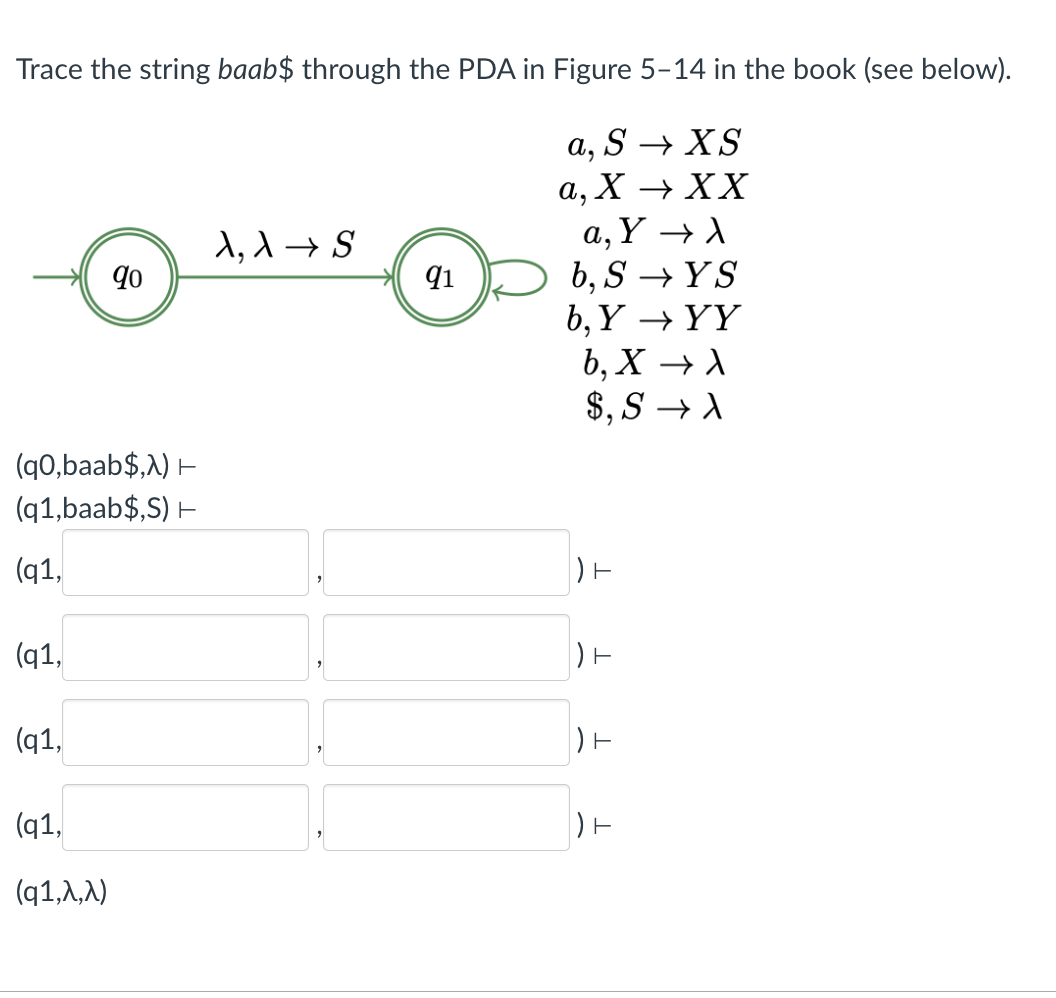1056x998 pixels.
Task: Click the turnstile symbol after the third row
Action: 600,733
